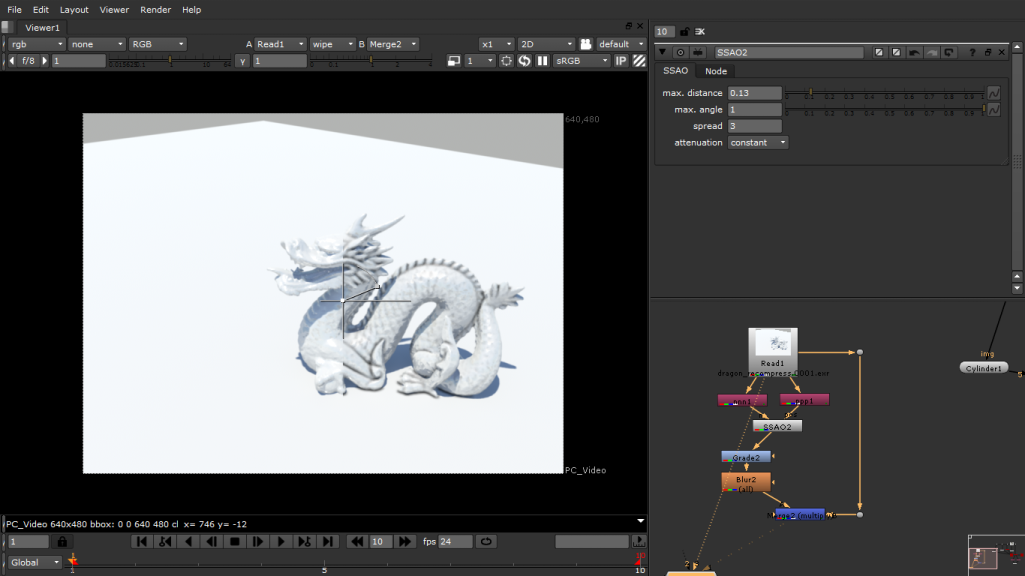Skip back by frame increment
The image size is (1025, 576).
[357, 541]
